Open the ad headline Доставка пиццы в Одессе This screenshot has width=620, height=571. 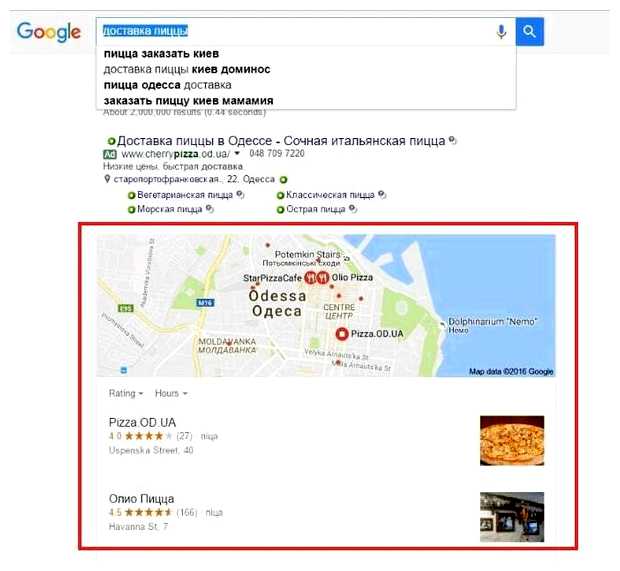point(281,141)
